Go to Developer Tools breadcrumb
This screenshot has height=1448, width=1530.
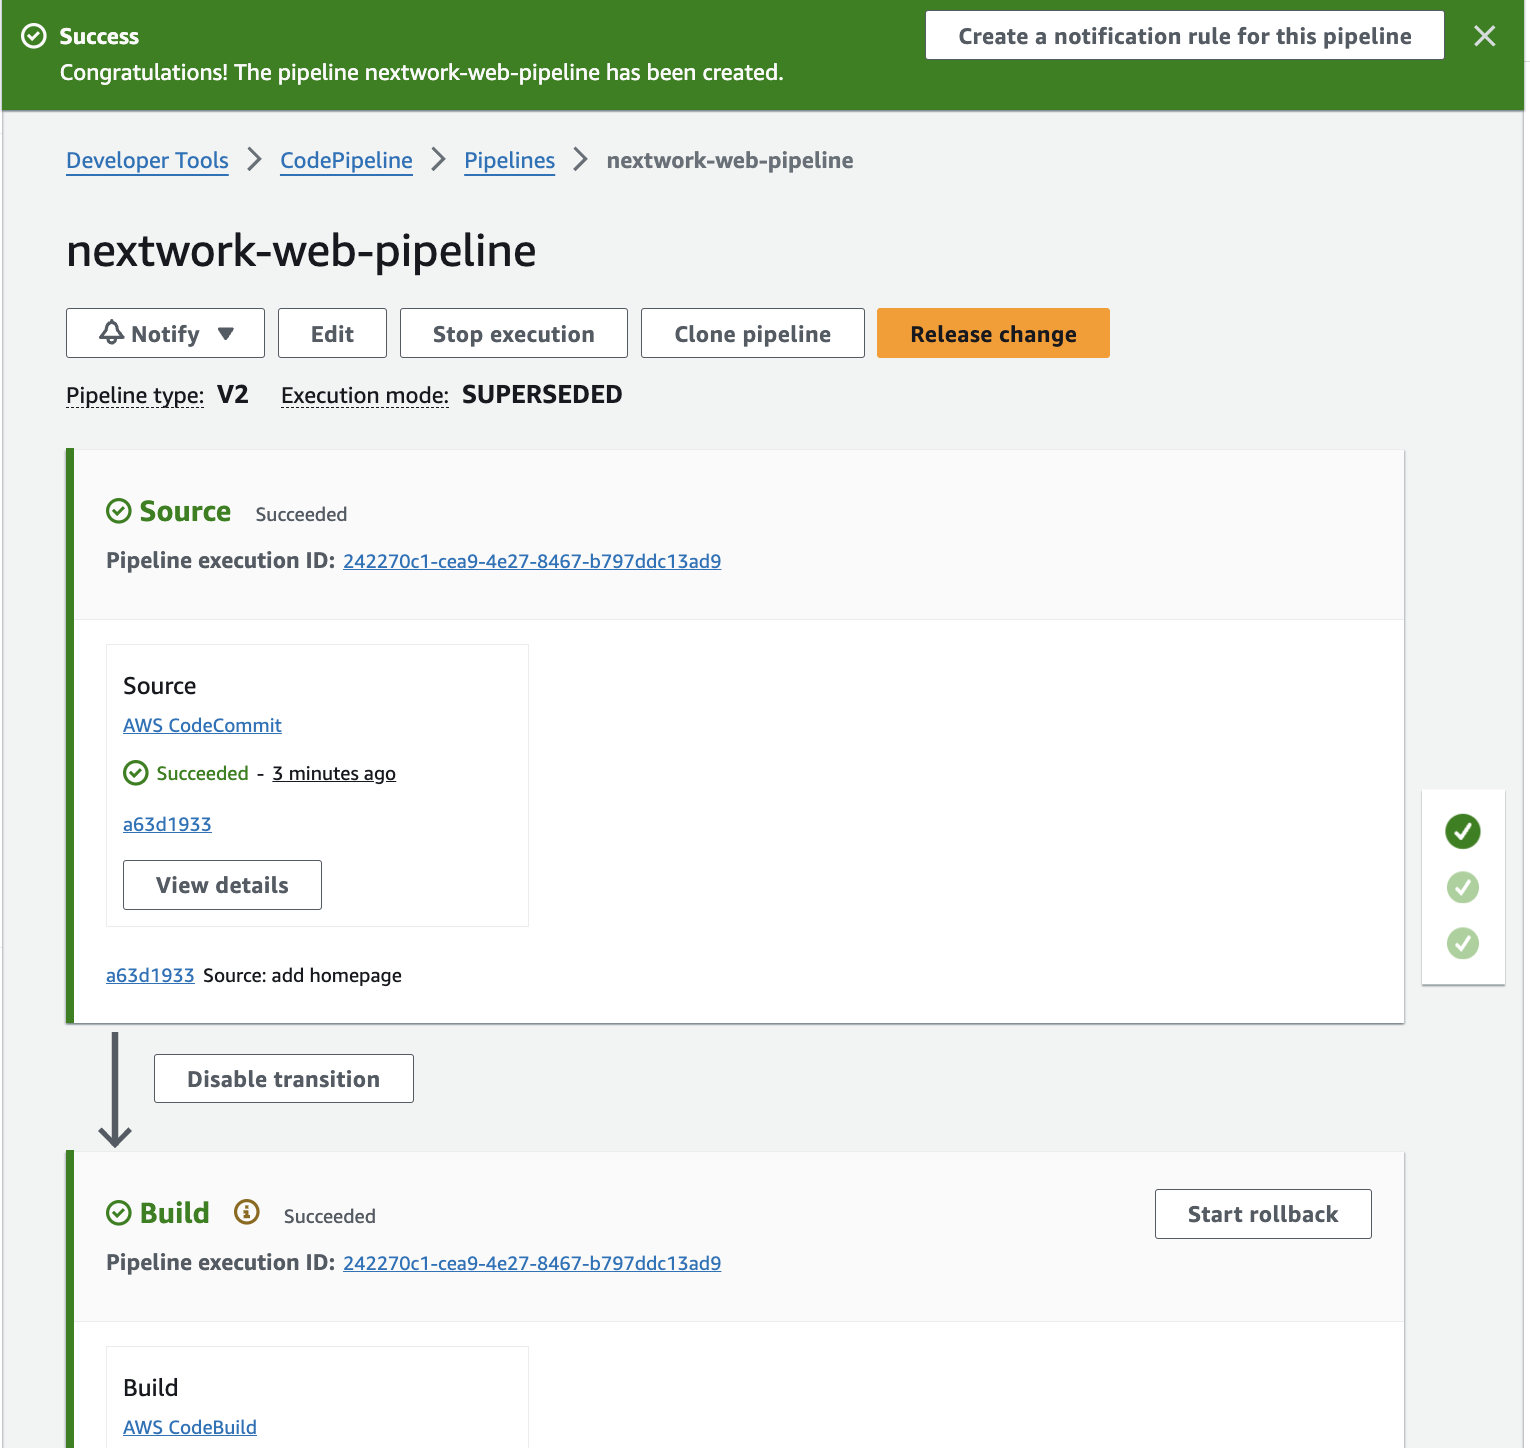tap(147, 160)
